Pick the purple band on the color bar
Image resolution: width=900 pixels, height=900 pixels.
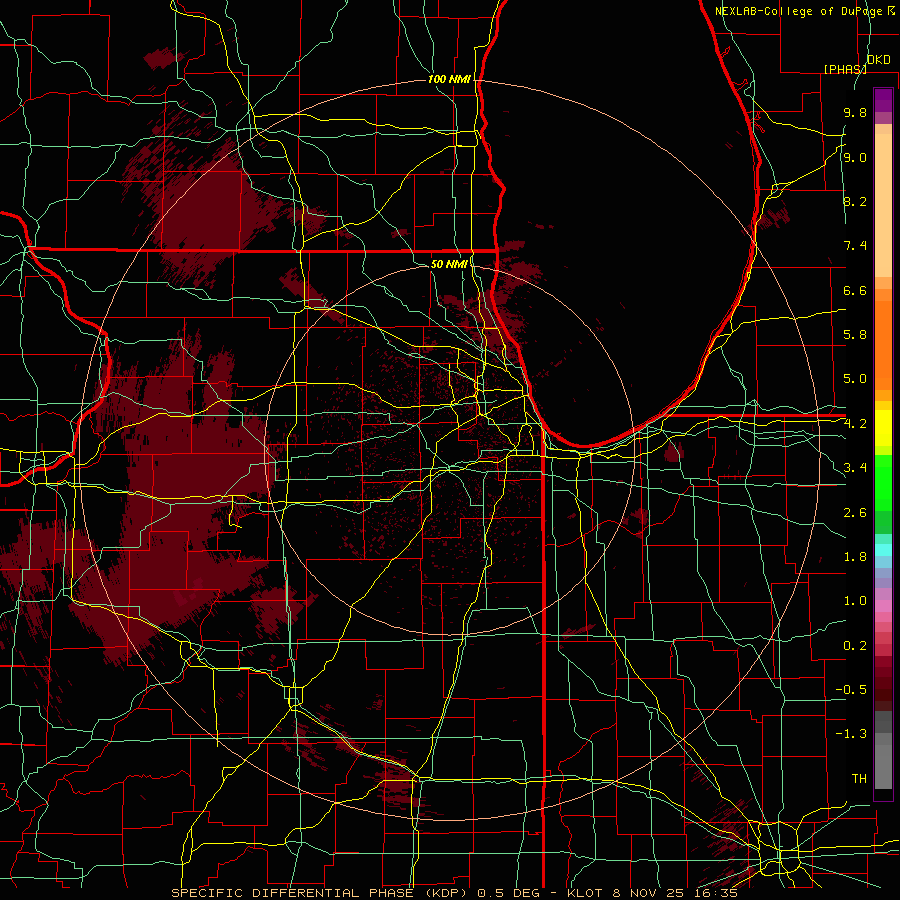[x=883, y=100]
